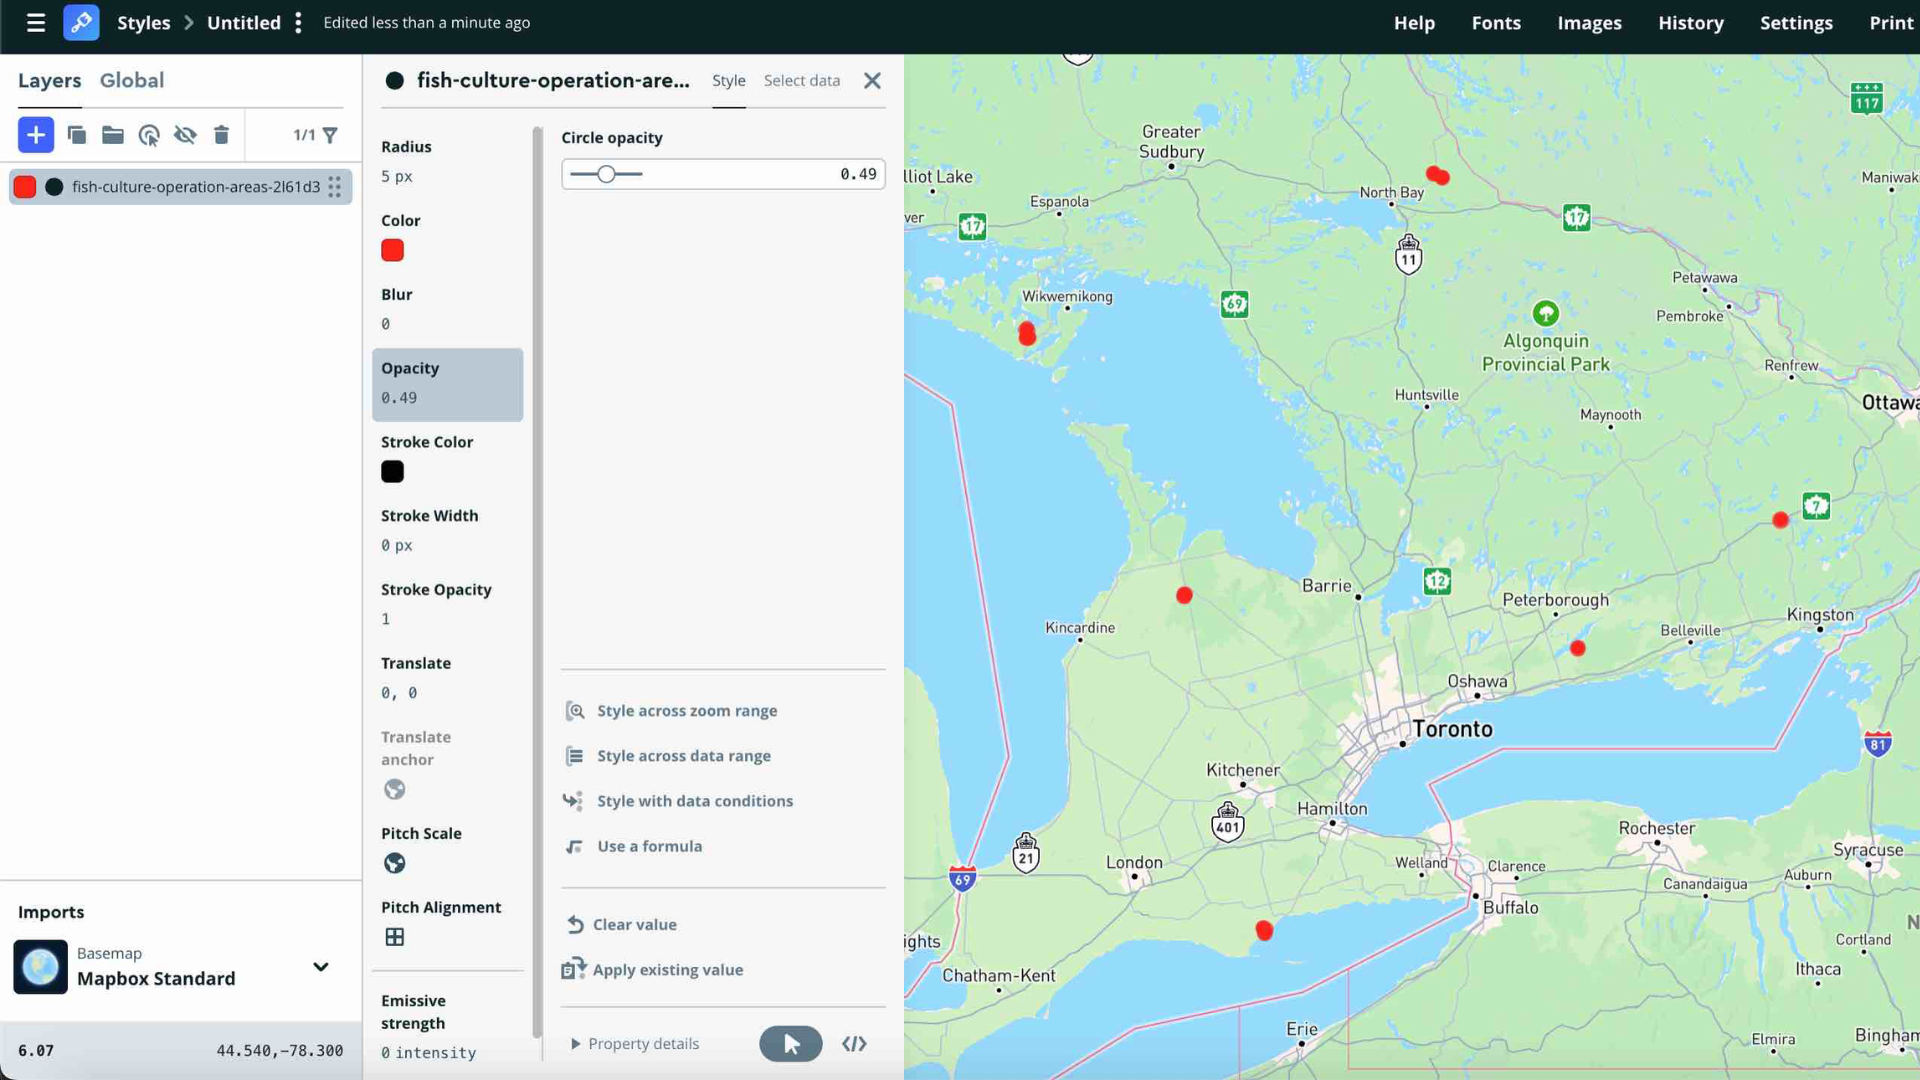The width and height of the screenshot is (1920, 1080).
Task: Click the Add layer plus icon
Action: [36, 135]
